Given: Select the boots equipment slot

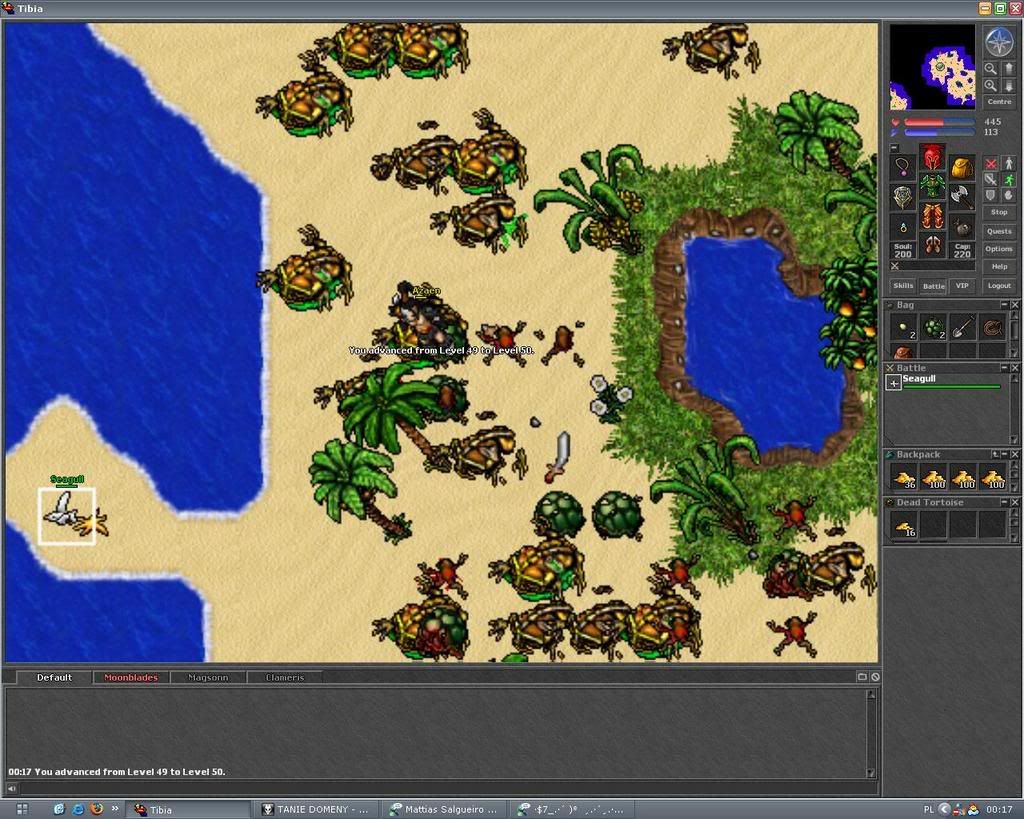Looking at the screenshot, I should tap(933, 245).
